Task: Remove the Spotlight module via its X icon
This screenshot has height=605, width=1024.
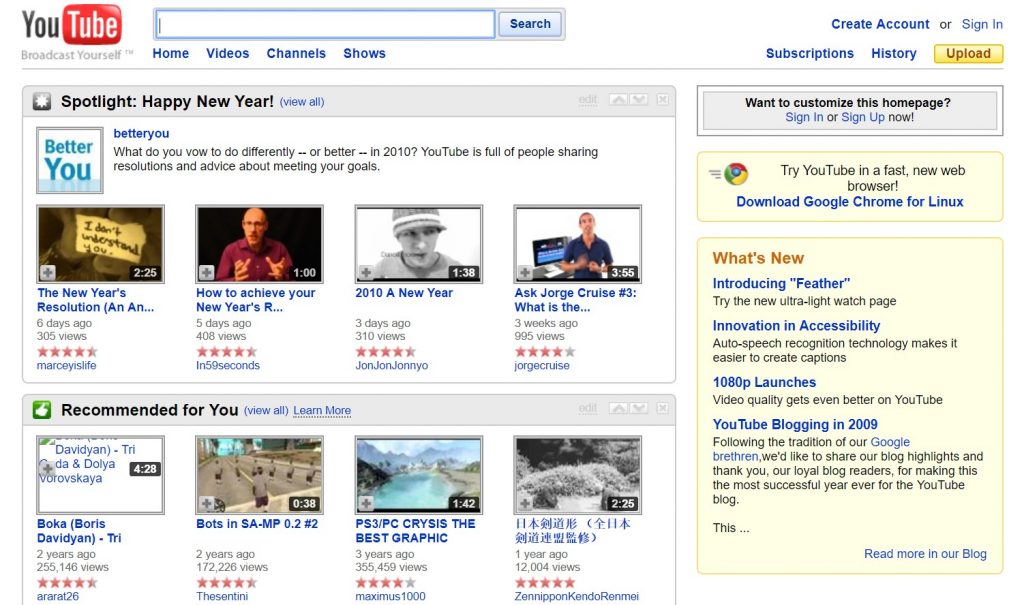Action: (661, 99)
